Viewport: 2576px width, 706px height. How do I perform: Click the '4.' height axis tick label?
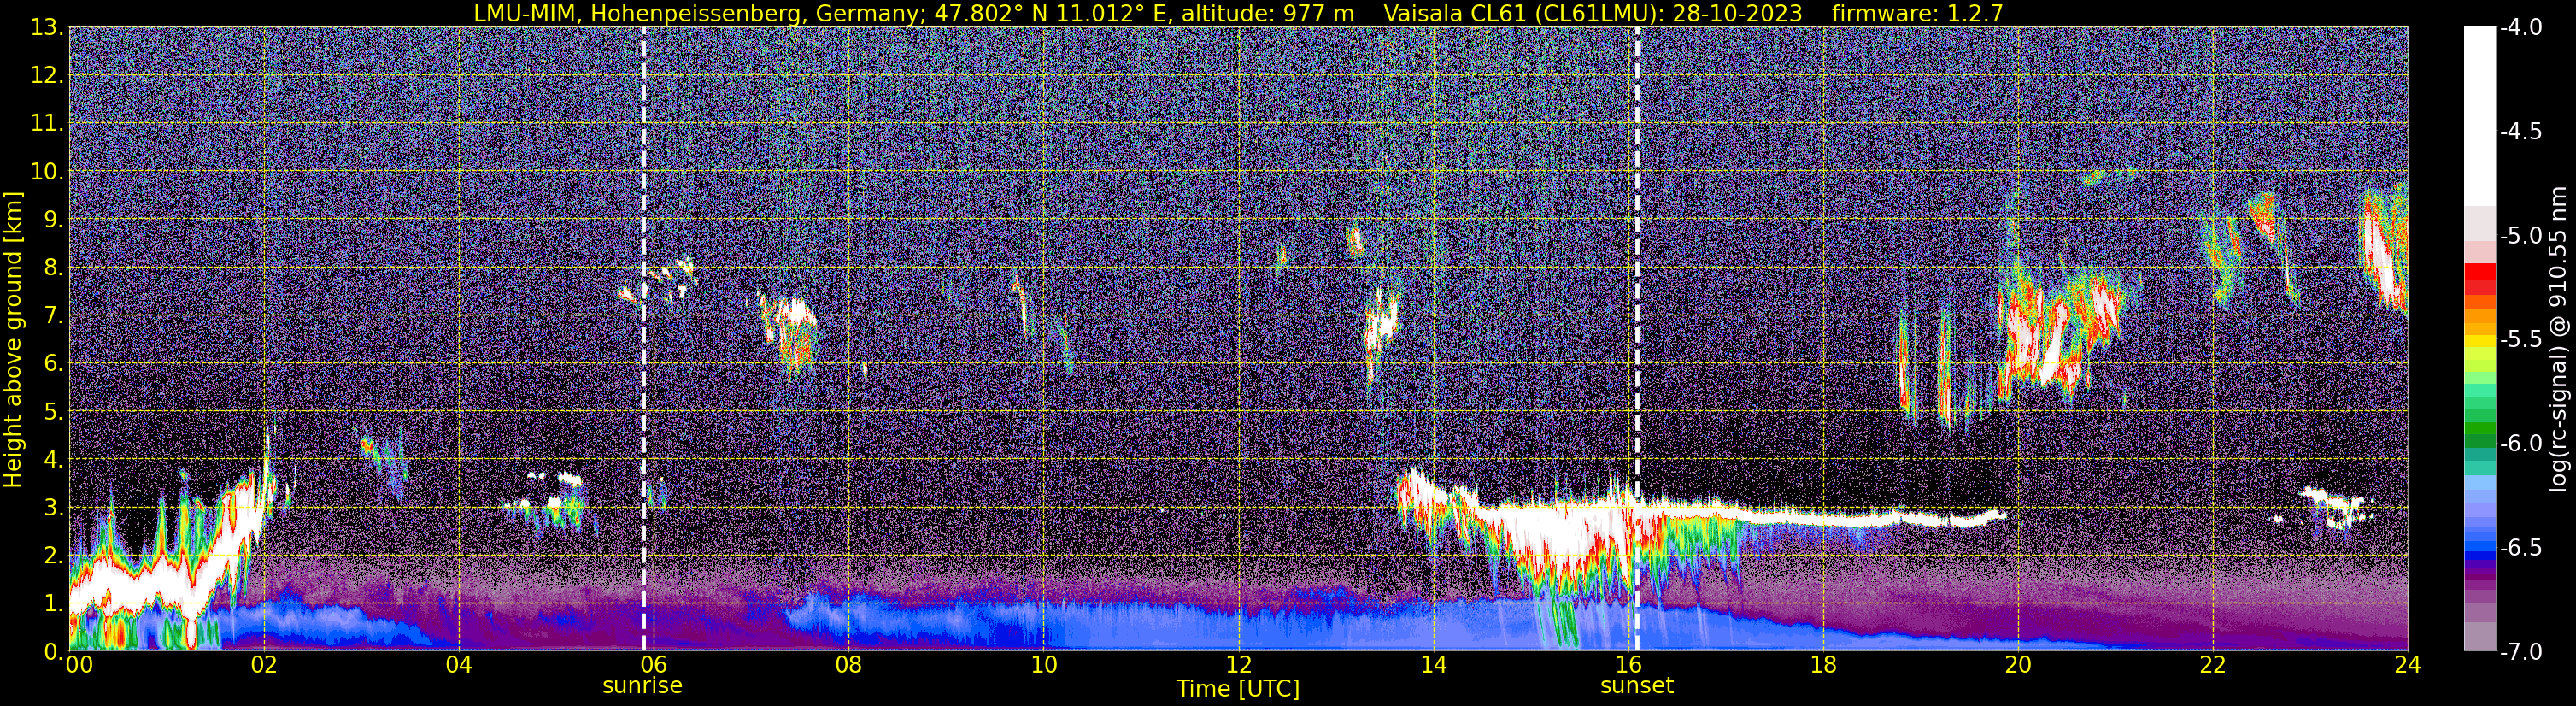coord(54,460)
